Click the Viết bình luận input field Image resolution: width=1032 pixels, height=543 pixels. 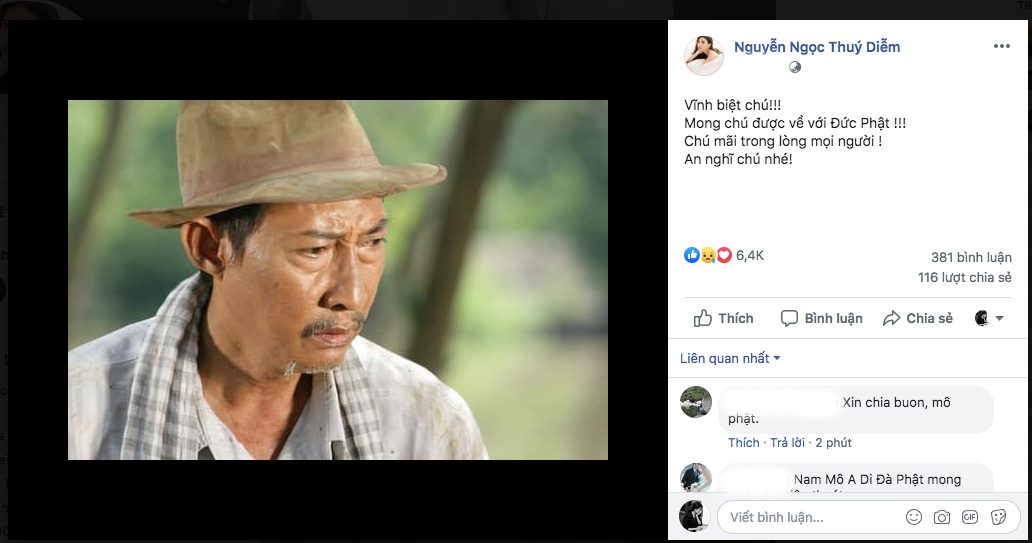coord(810,517)
